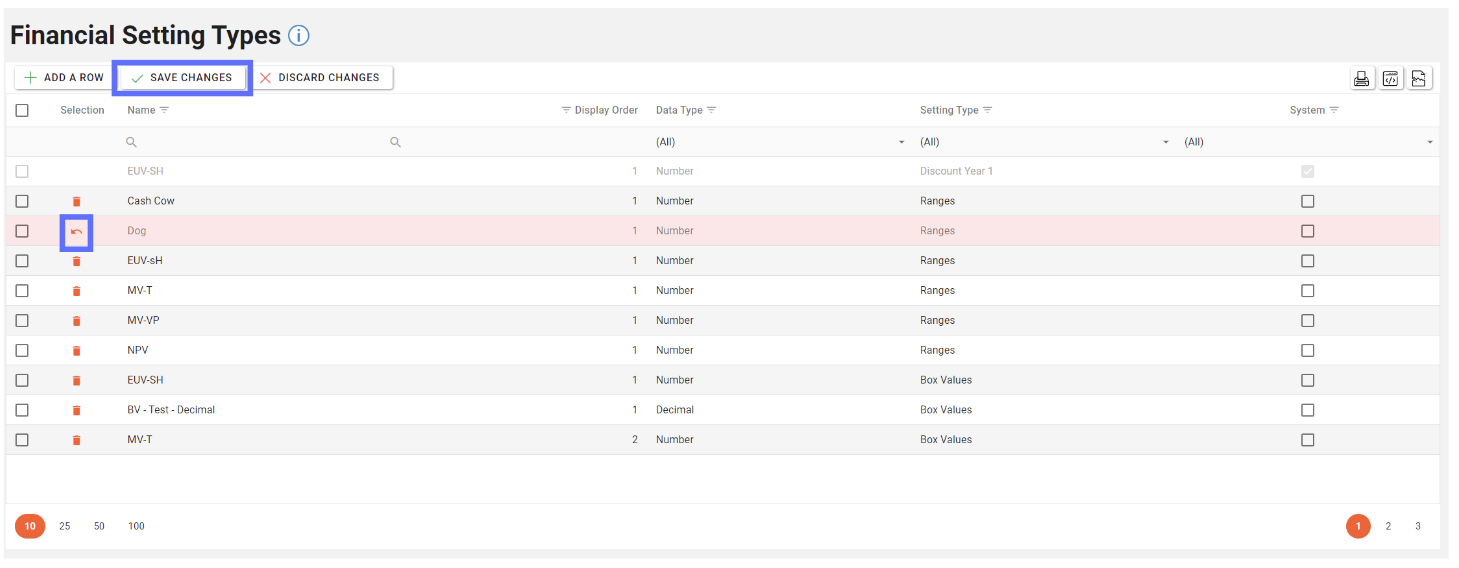Delete the BV - Test - Decimal row
Image resolution: width=1459 pixels, height=568 pixels.
[77, 411]
